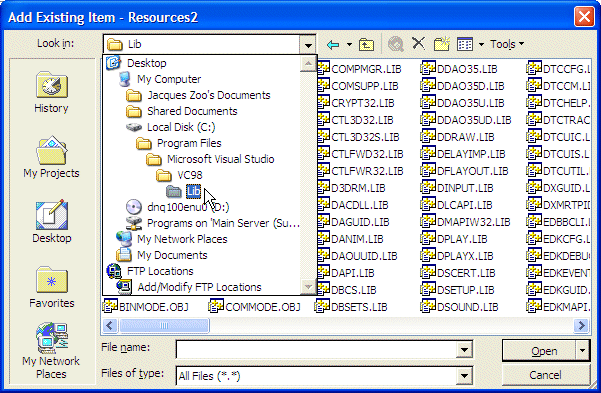Click the horizontal scrollbar left arrow
The height and width of the screenshot is (393, 601).
click(110, 326)
